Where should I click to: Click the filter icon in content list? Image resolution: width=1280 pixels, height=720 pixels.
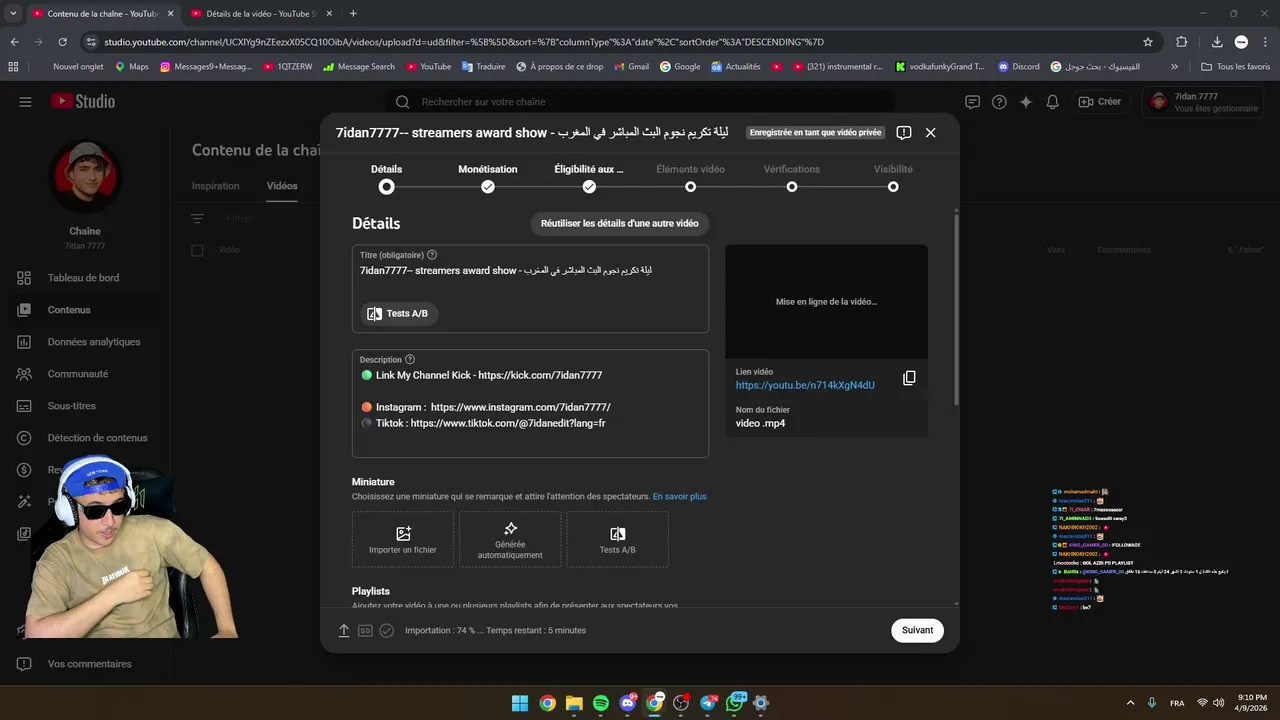(197, 218)
